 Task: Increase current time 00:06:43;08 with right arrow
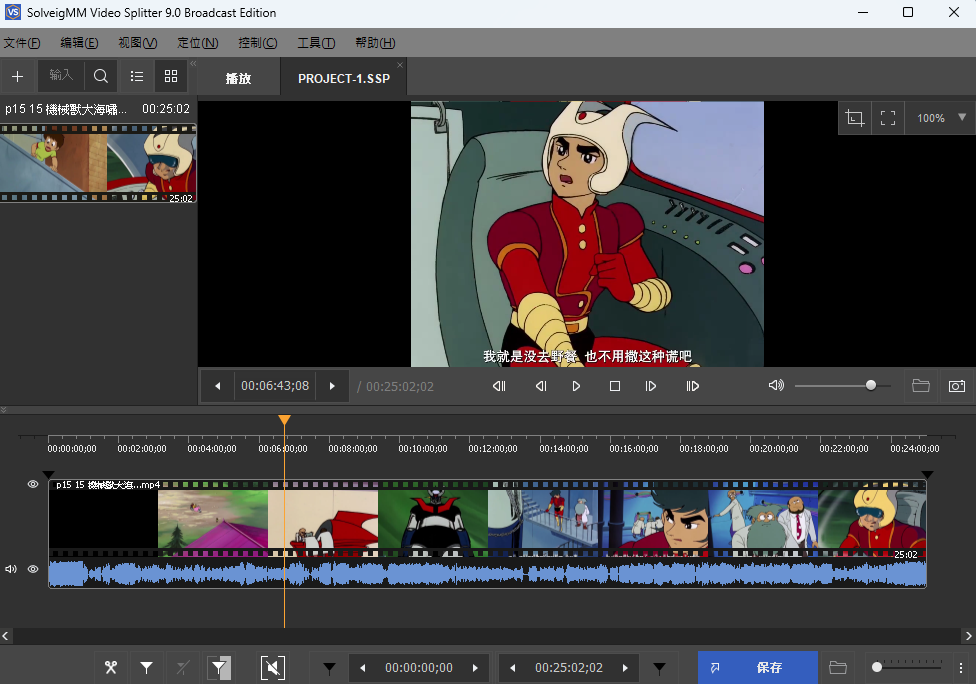tap(332, 386)
